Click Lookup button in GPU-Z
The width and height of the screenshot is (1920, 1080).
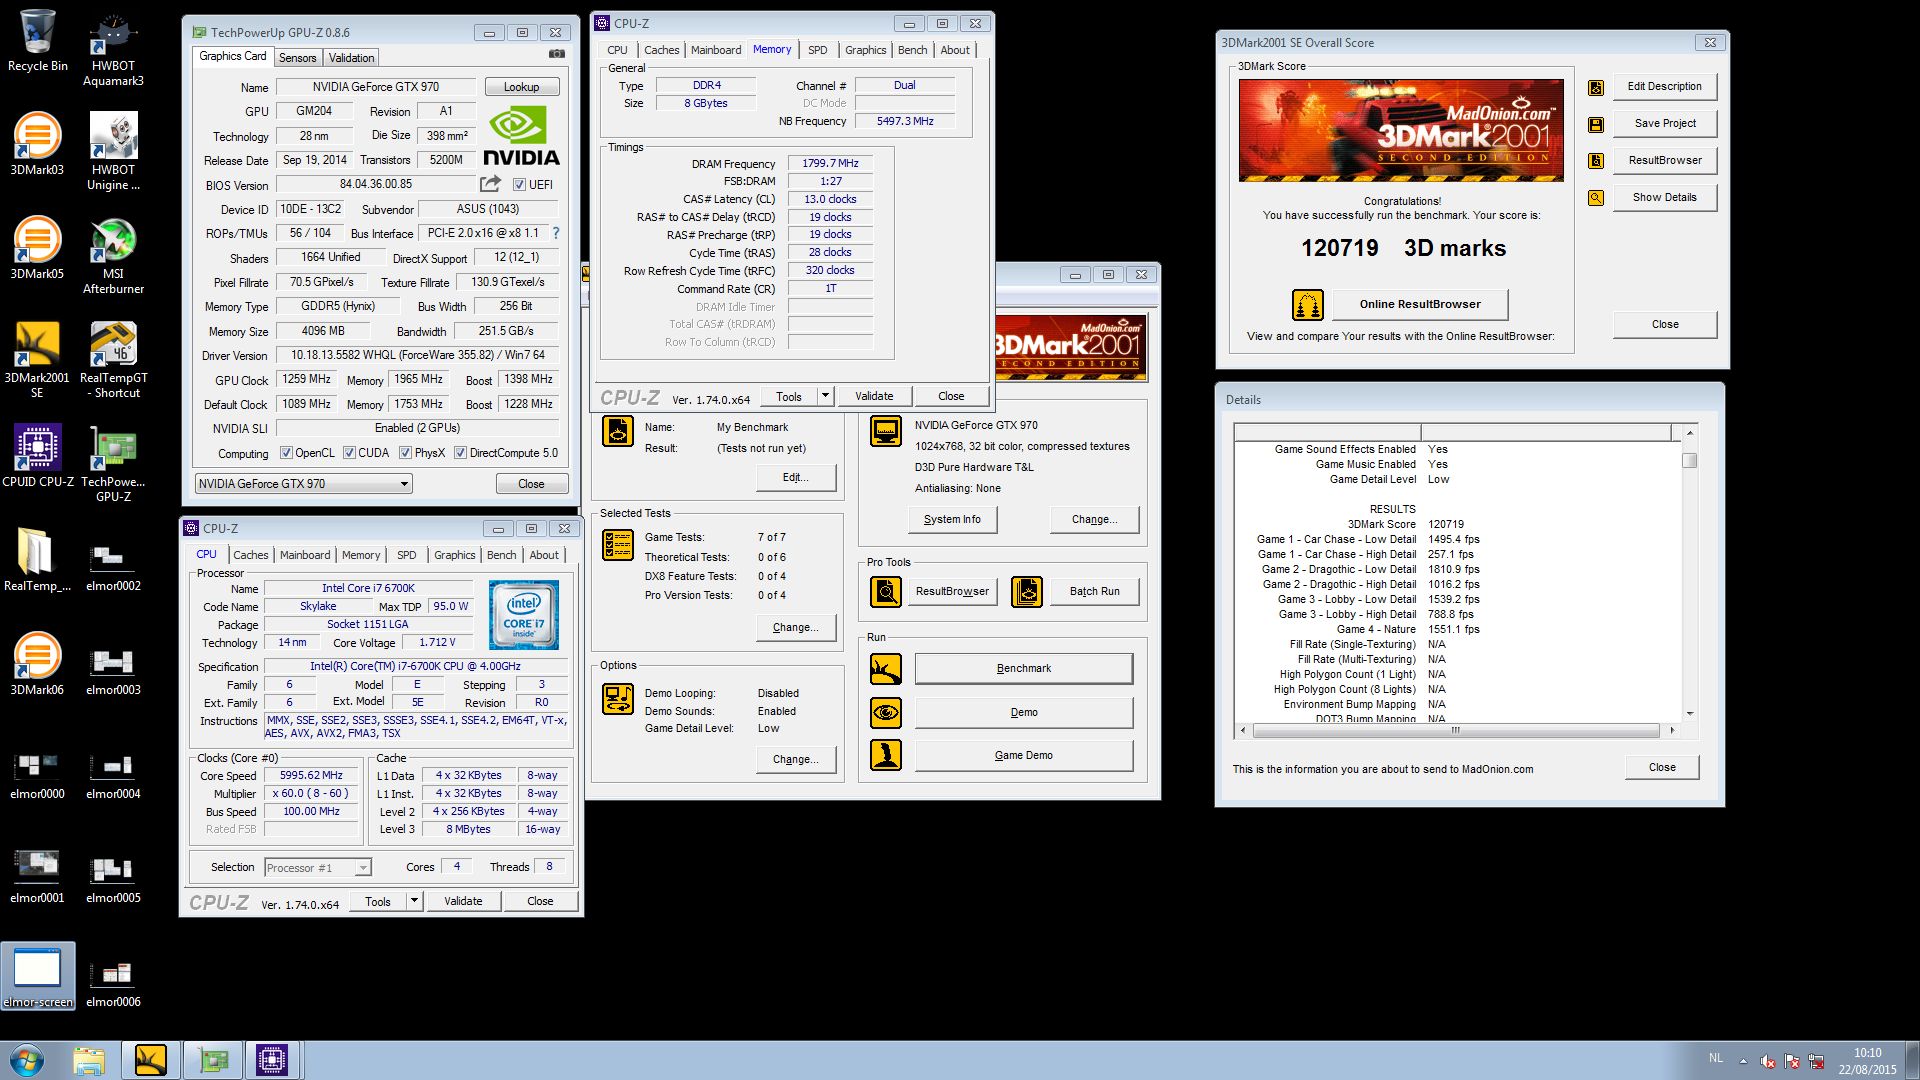click(x=521, y=87)
